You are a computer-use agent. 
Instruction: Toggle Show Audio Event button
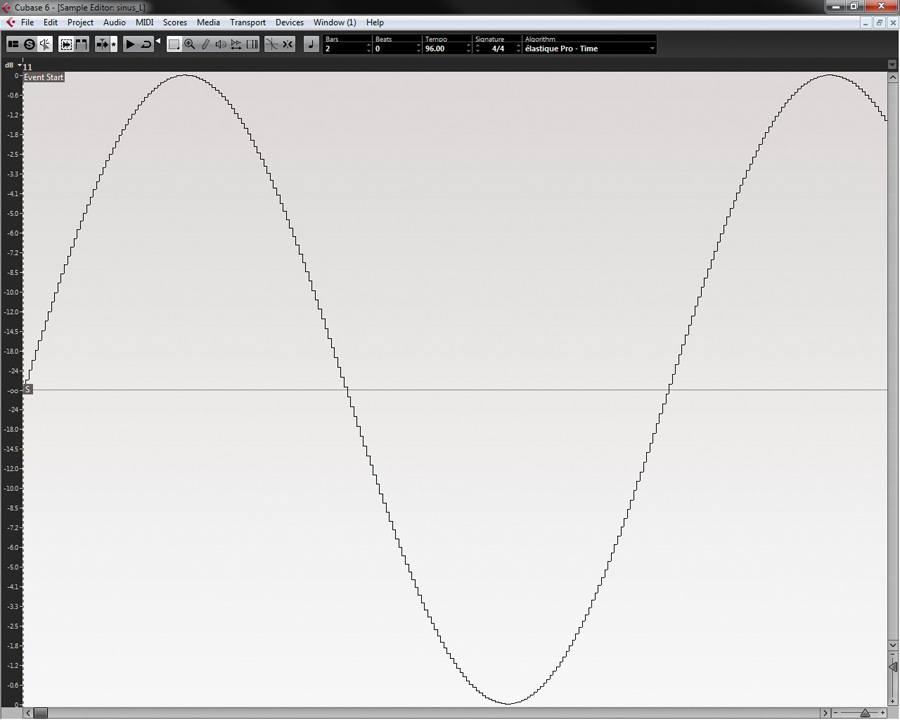(x=67, y=44)
